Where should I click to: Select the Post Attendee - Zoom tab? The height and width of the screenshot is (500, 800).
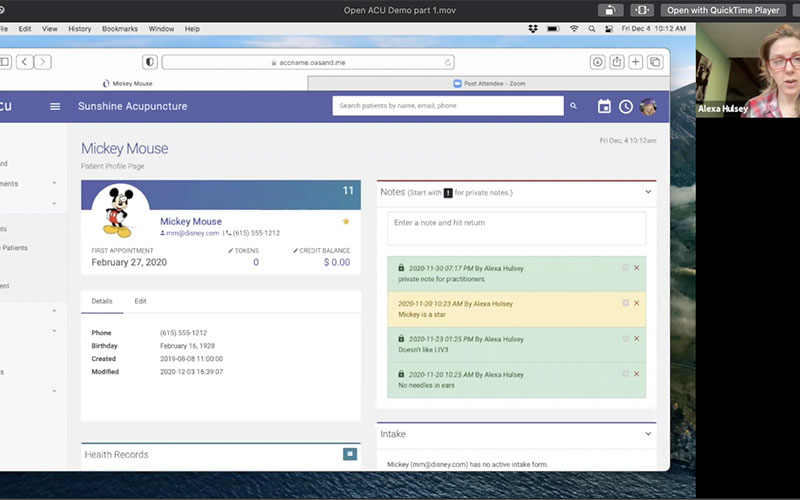[x=489, y=83]
